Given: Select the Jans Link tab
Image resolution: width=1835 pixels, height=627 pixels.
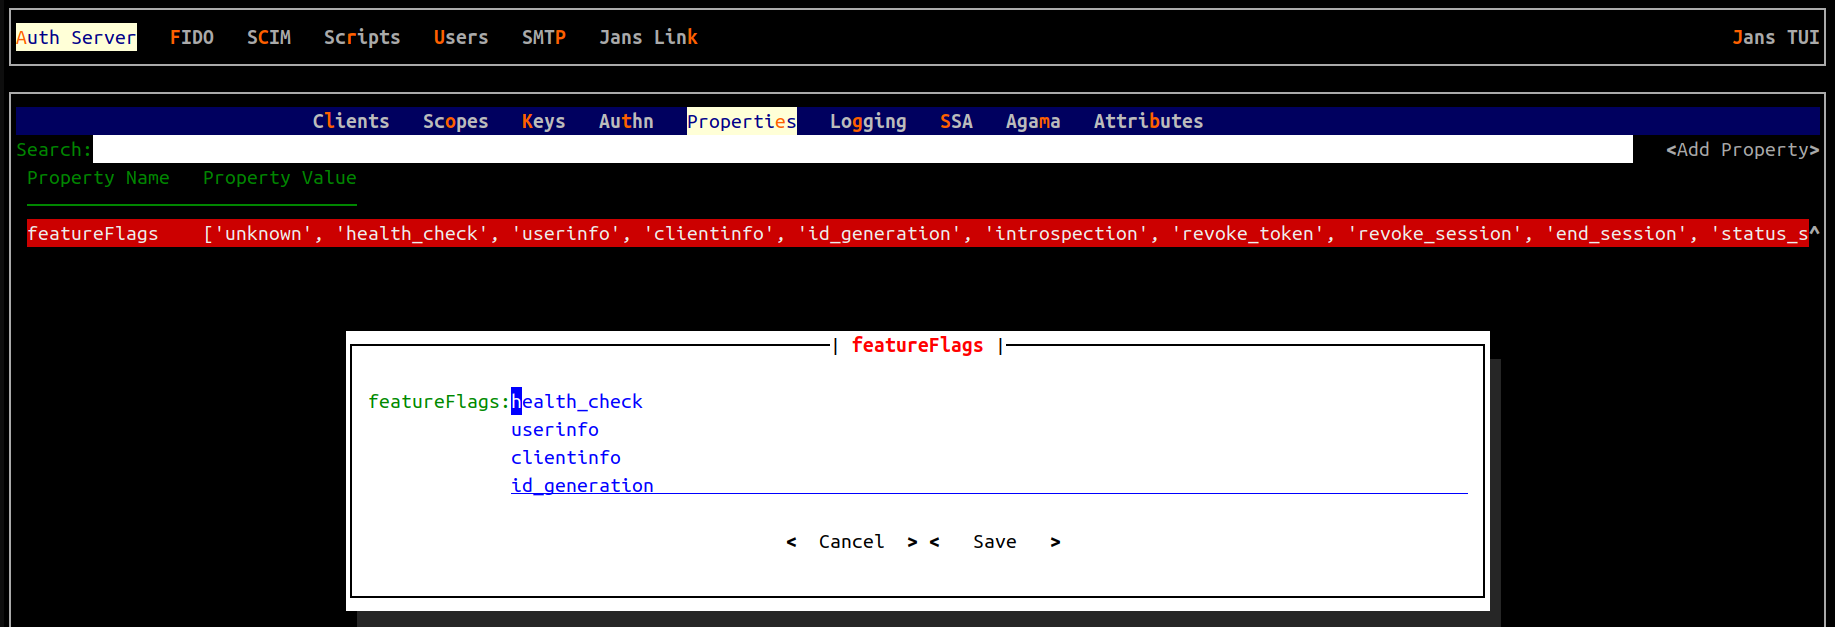Looking at the screenshot, I should click(647, 38).
